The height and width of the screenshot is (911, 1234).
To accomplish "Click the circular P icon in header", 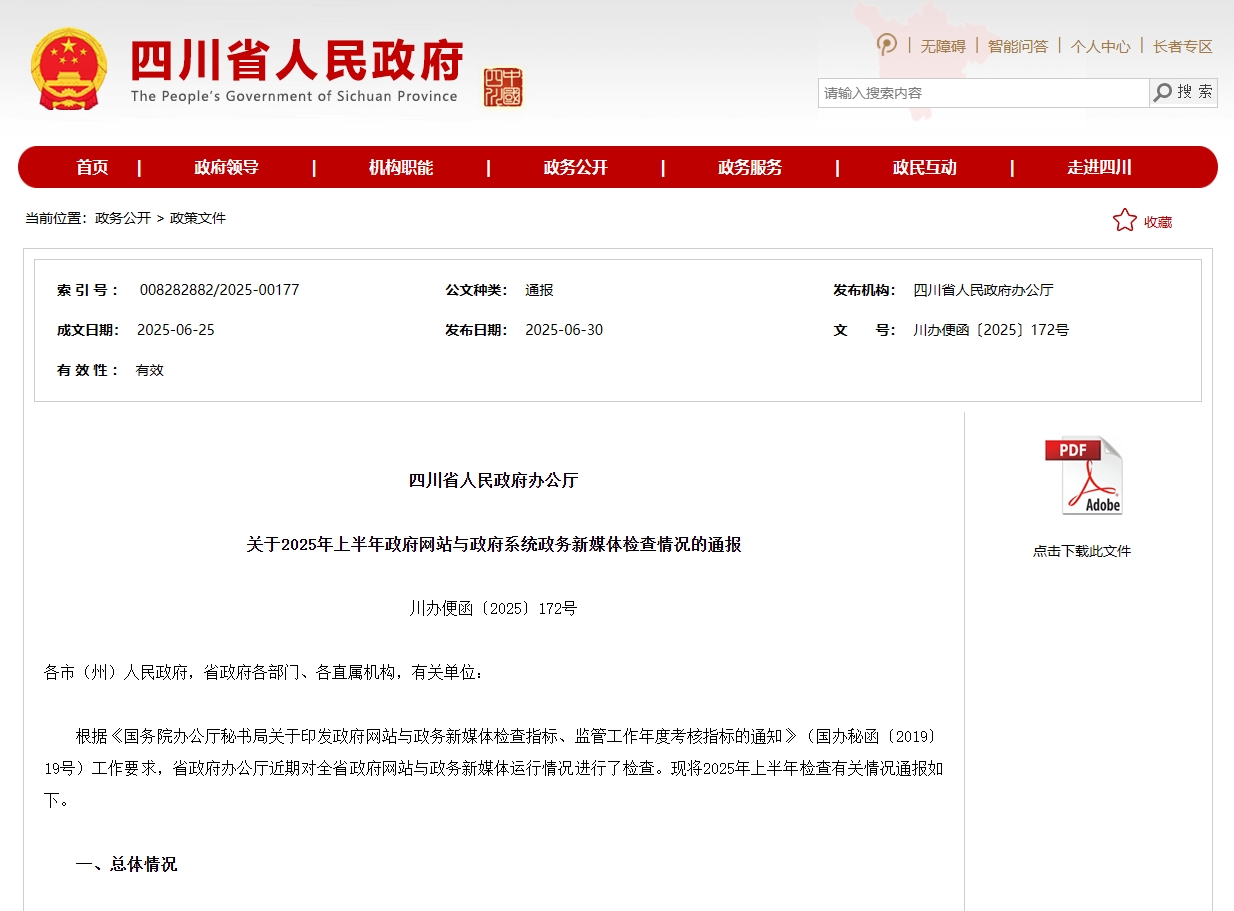I will point(887,45).
